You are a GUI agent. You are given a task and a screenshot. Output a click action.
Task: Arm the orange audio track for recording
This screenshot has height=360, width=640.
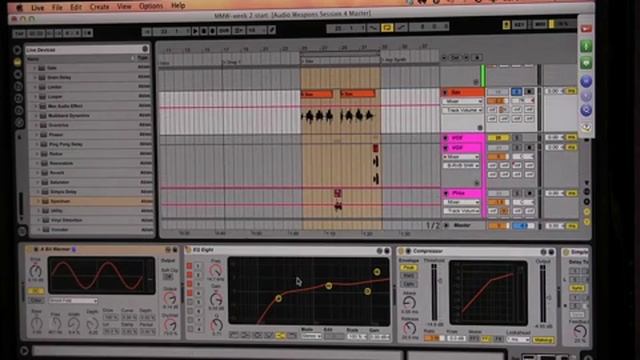click(x=529, y=91)
